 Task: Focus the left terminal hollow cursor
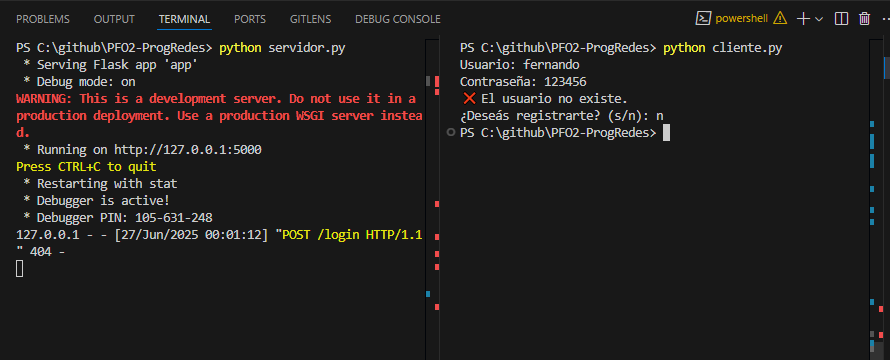point(19,269)
